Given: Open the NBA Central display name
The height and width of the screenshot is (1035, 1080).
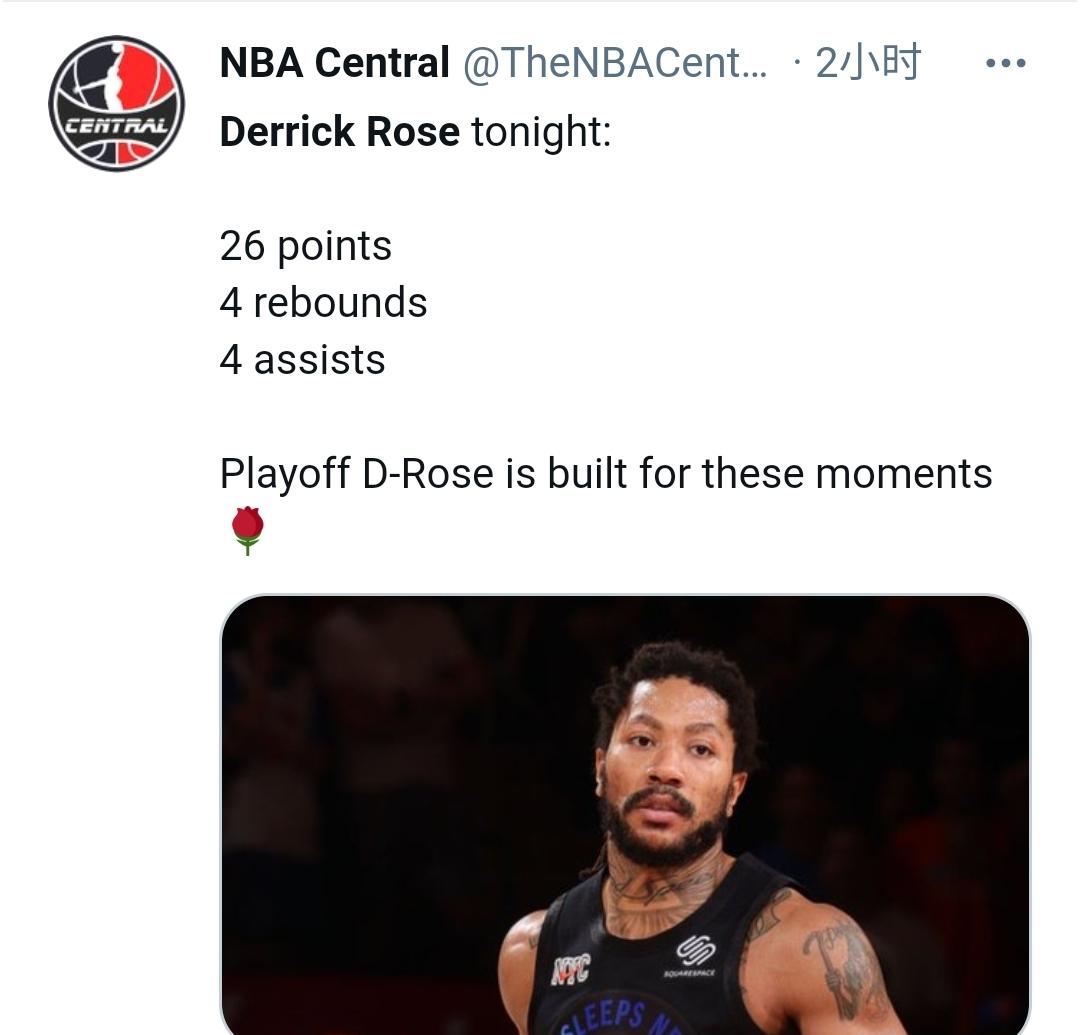Looking at the screenshot, I should point(334,64).
